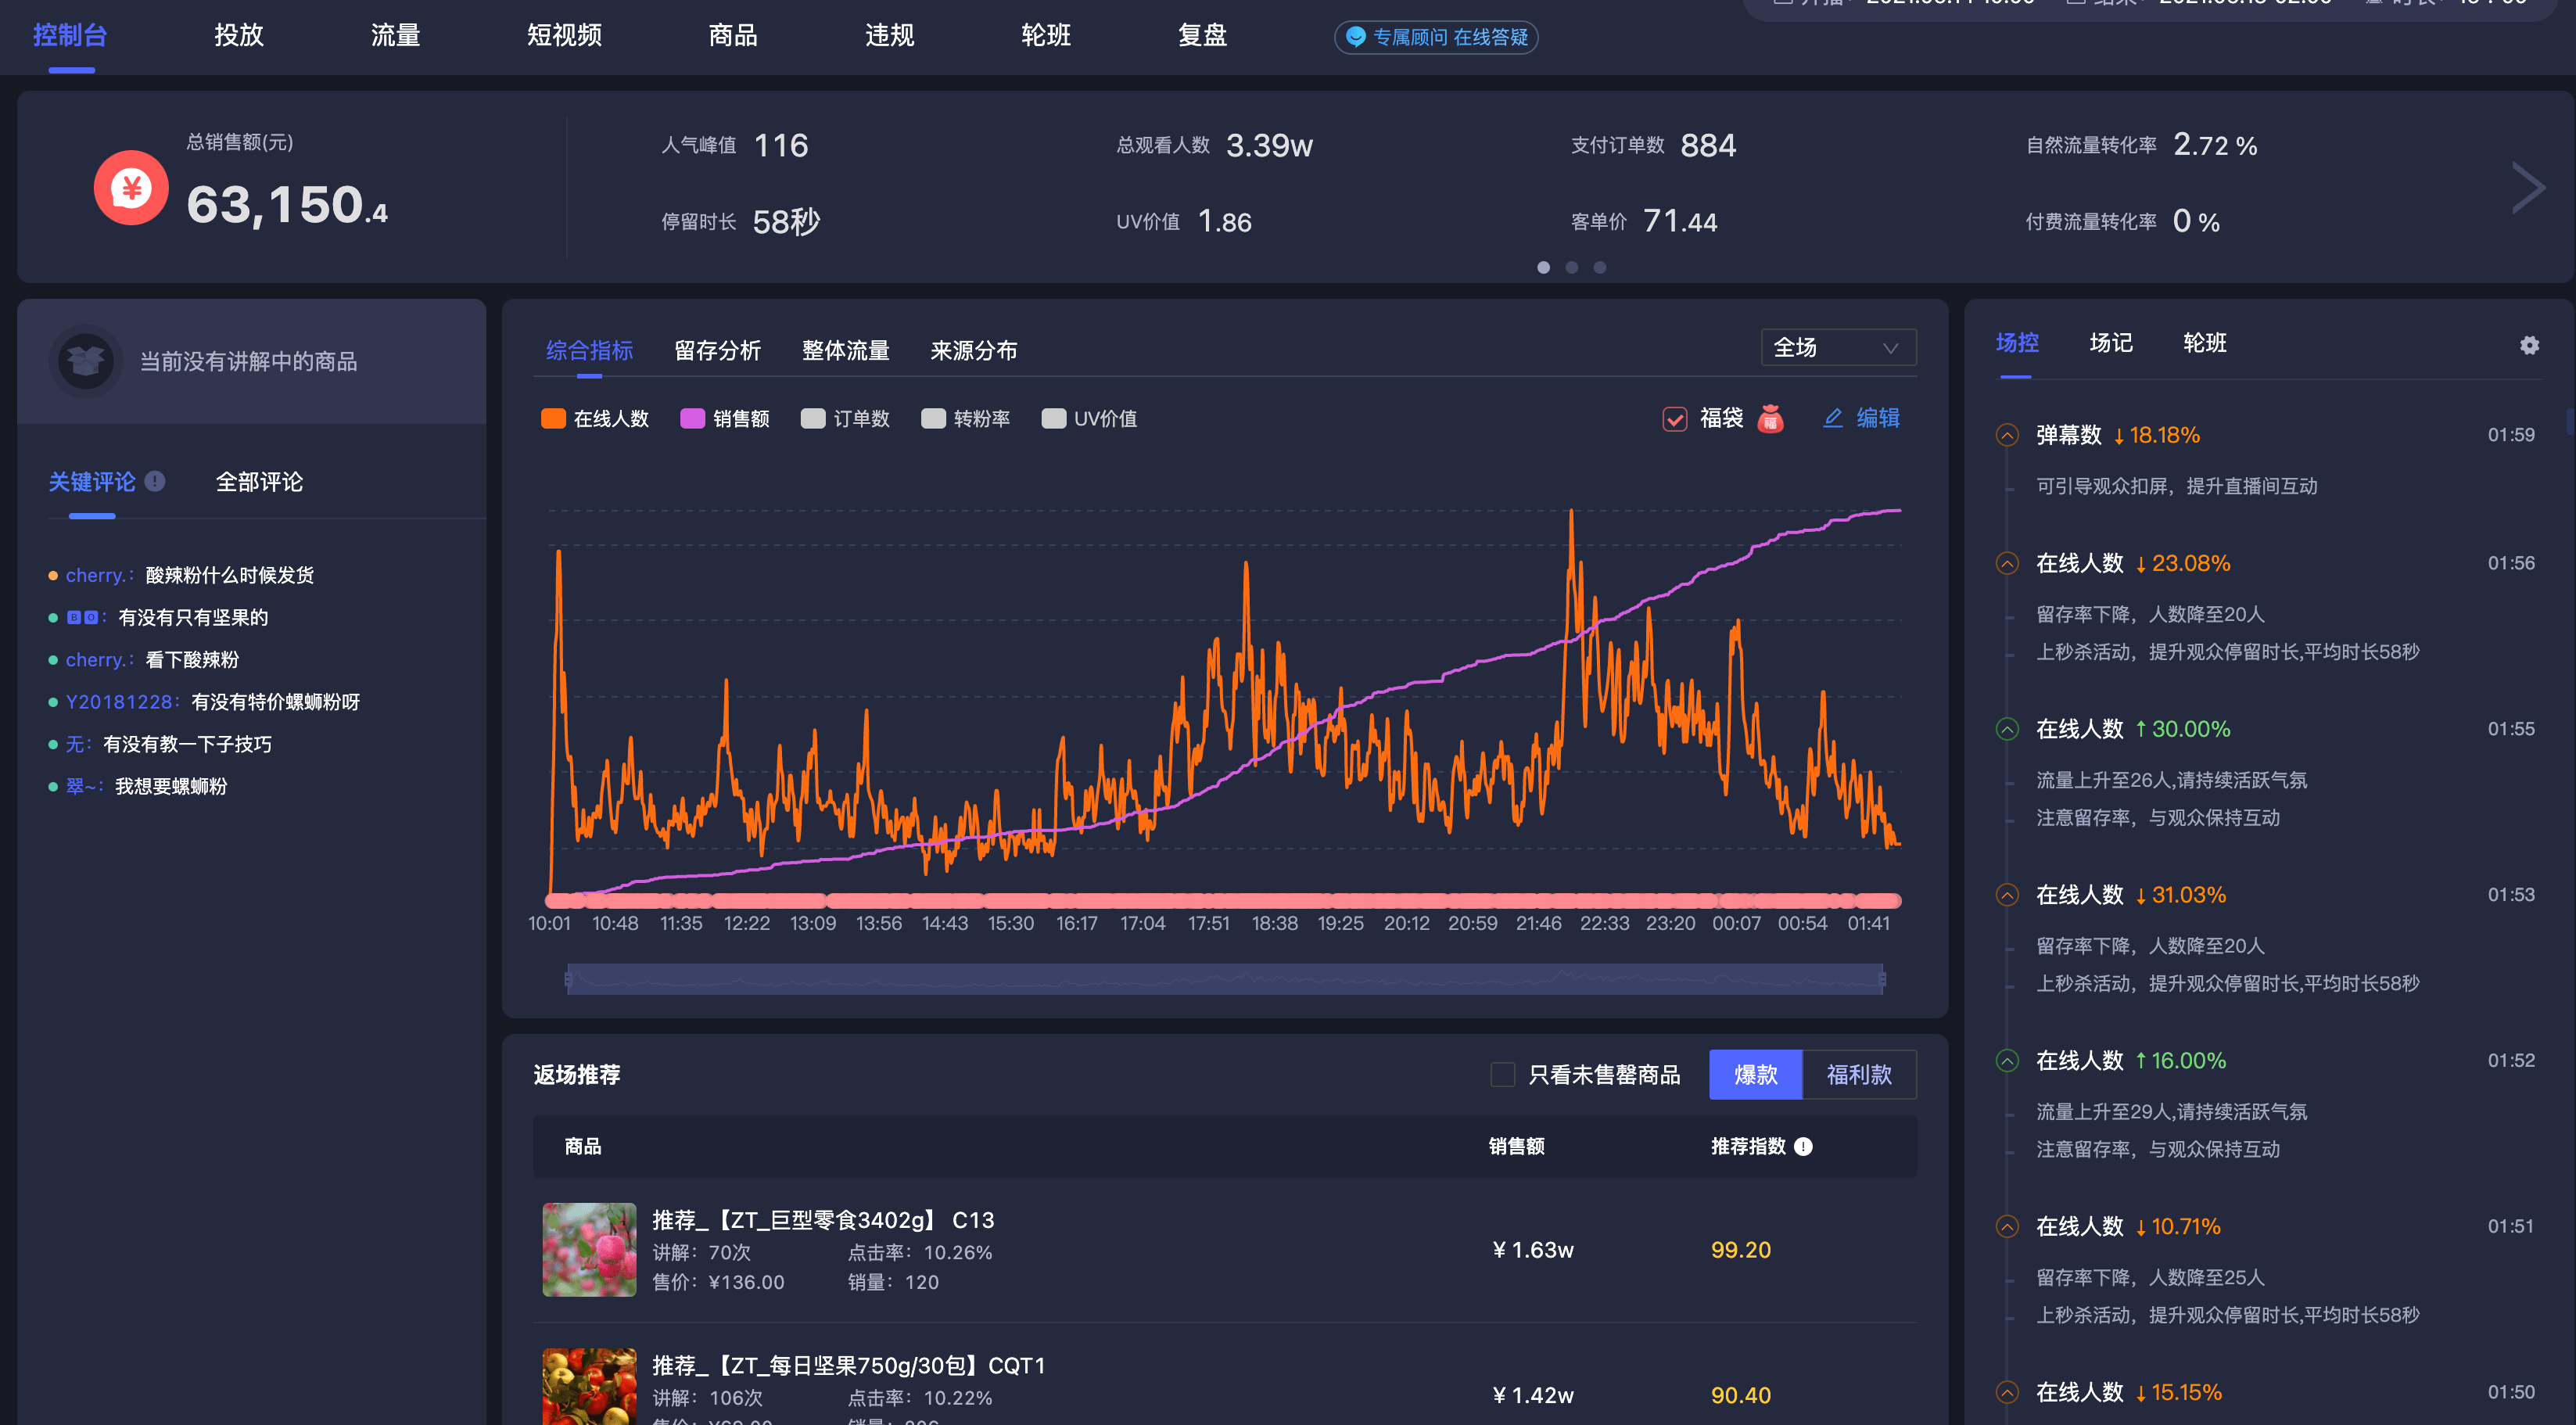Collapse the 弹幕数 18.18% alert entry
The width and height of the screenshot is (2576, 1425).
pyautogui.click(x=2007, y=435)
